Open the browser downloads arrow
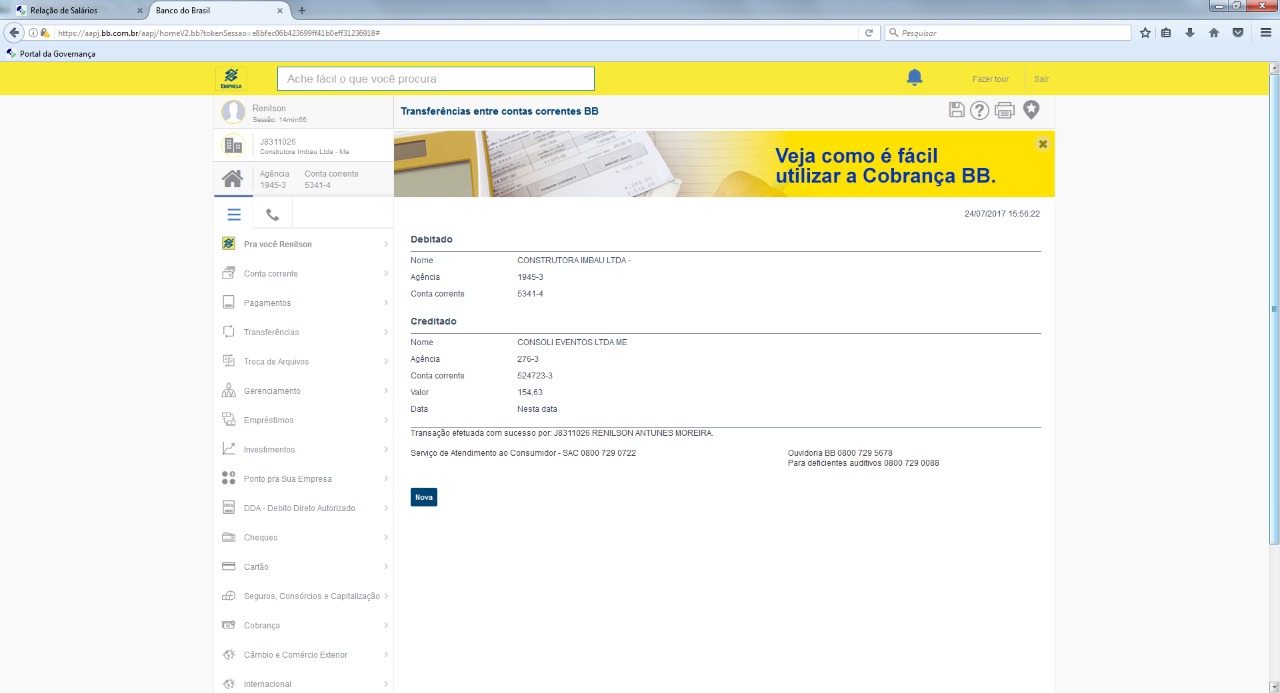Image resolution: width=1280 pixels, height=693 pixels. pyautogui.click(x=1190, y=33)
